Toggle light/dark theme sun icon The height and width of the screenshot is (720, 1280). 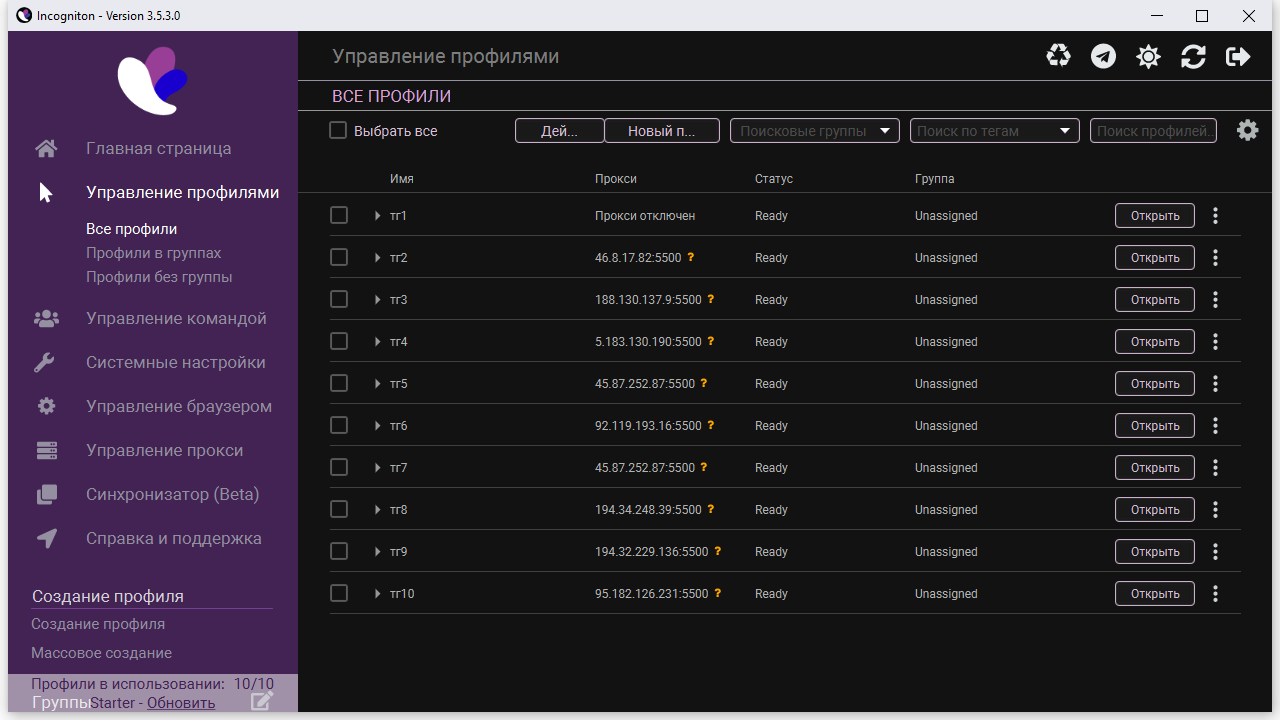click(x=1148, y=57)
